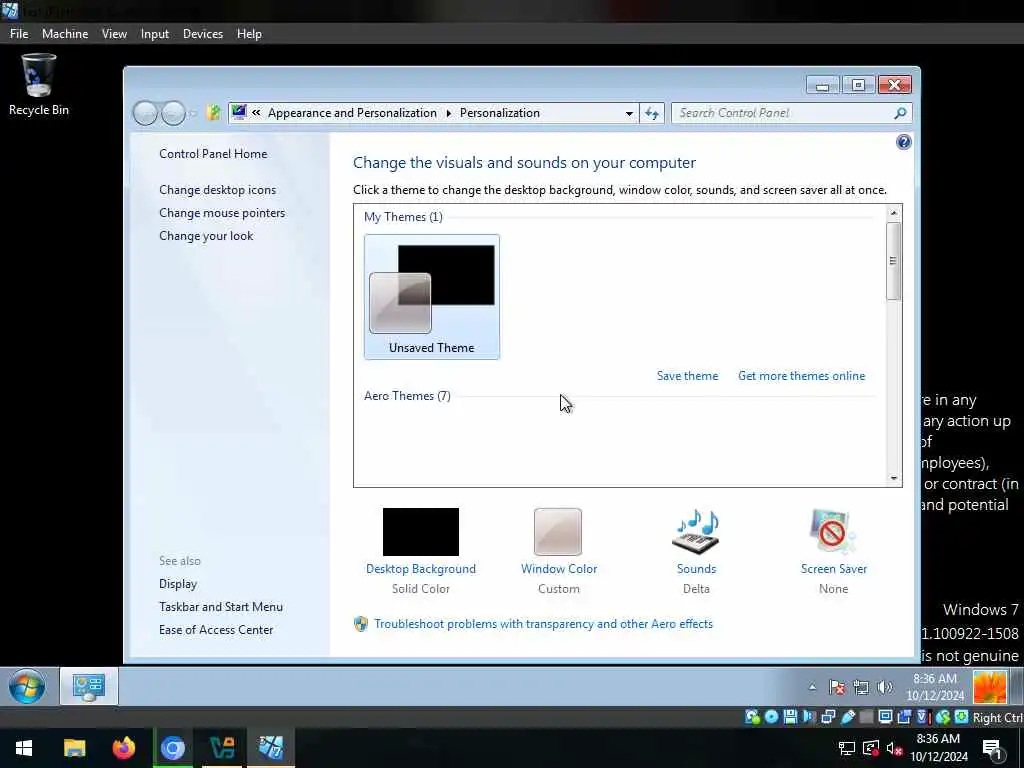Select the Unsaved Theme thumbnail
This screenshot has width=1024, height=768.
coord(432,296)
